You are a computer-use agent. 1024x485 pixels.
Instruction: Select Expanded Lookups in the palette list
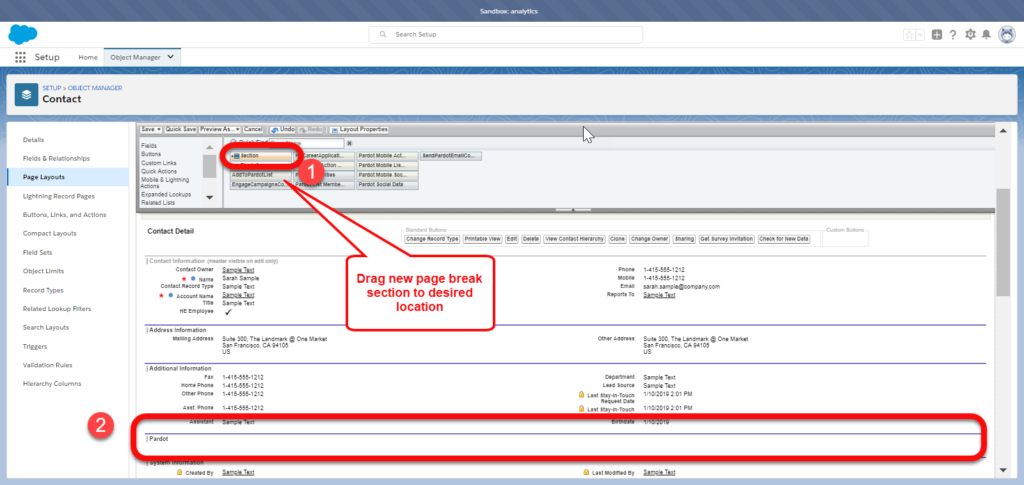(x=166, y=195)
